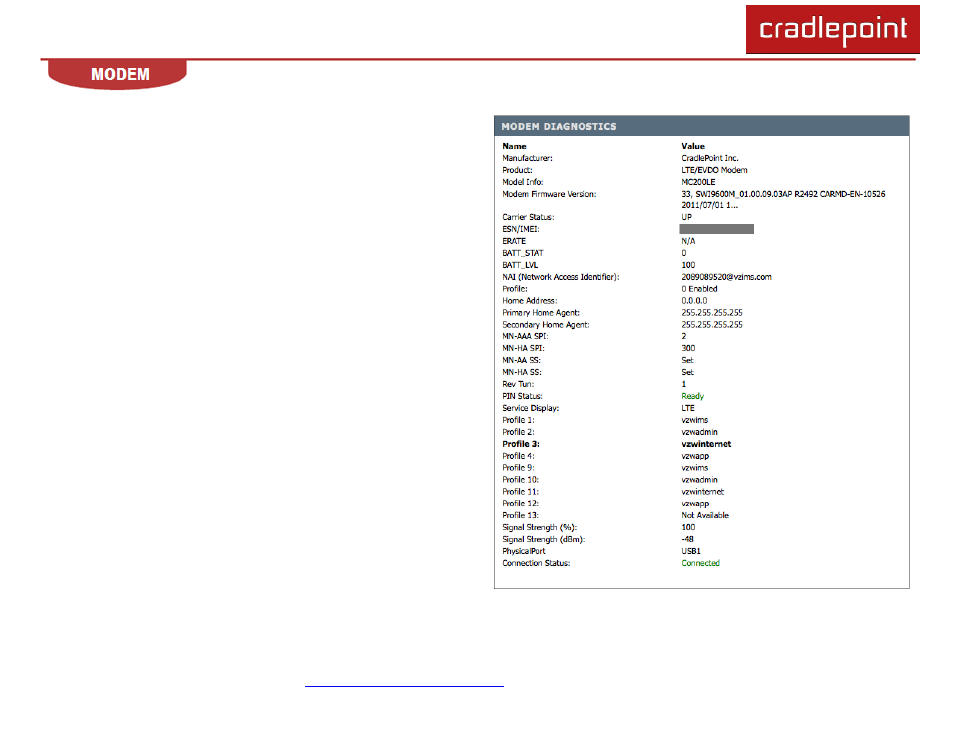Click the Cradlepoint logo

[x=832, y=29]
